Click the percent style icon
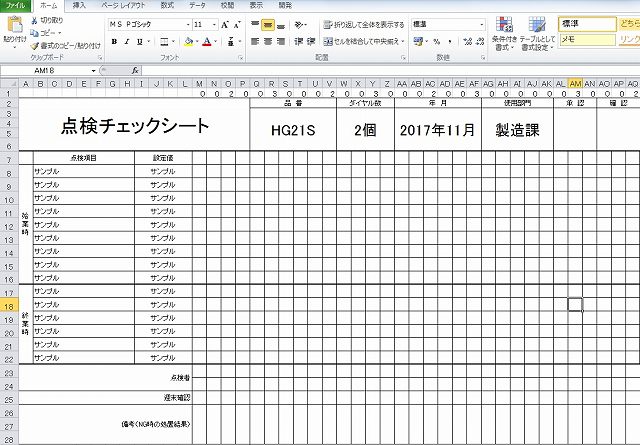Image resolution: width=640 pixels, height=445 pixels. (436, 42)
